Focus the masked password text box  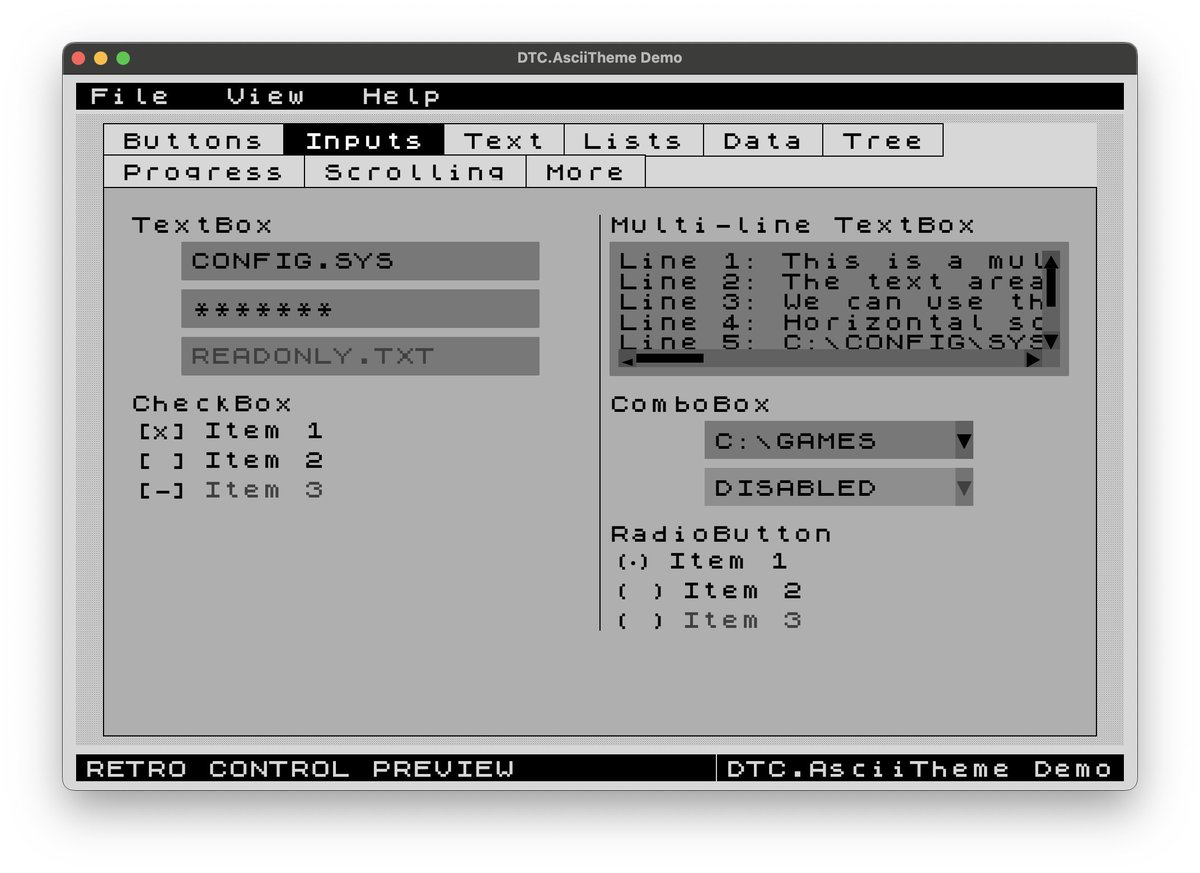tap(360, 309)
